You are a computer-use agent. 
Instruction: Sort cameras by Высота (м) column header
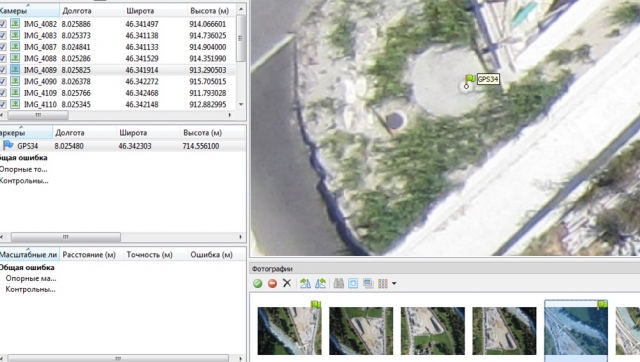click(210, 11)
